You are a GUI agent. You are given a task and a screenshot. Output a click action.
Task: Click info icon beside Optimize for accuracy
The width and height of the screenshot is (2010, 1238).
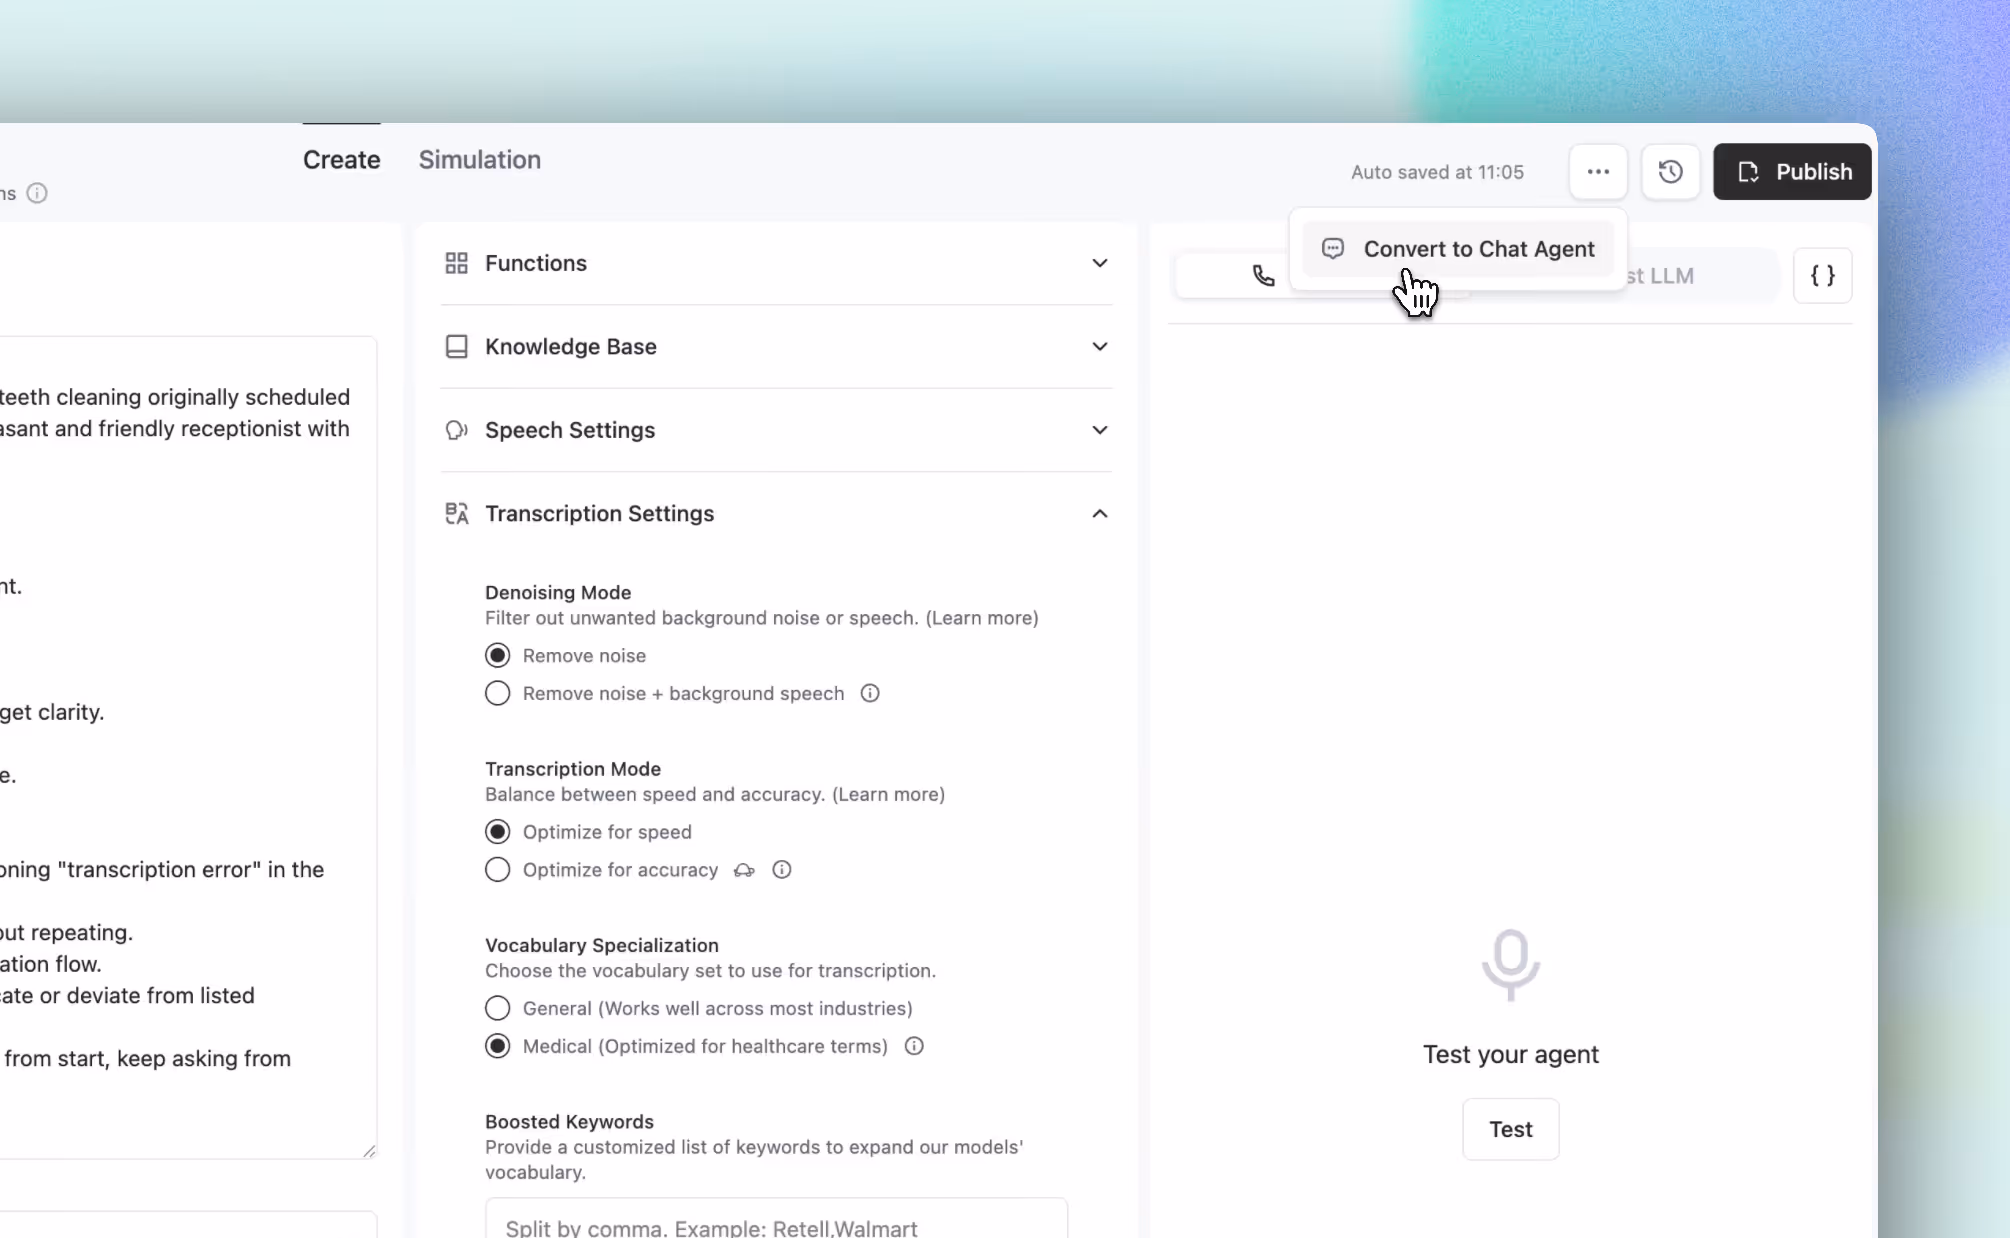pyautogui.click(x=782, y=870)
